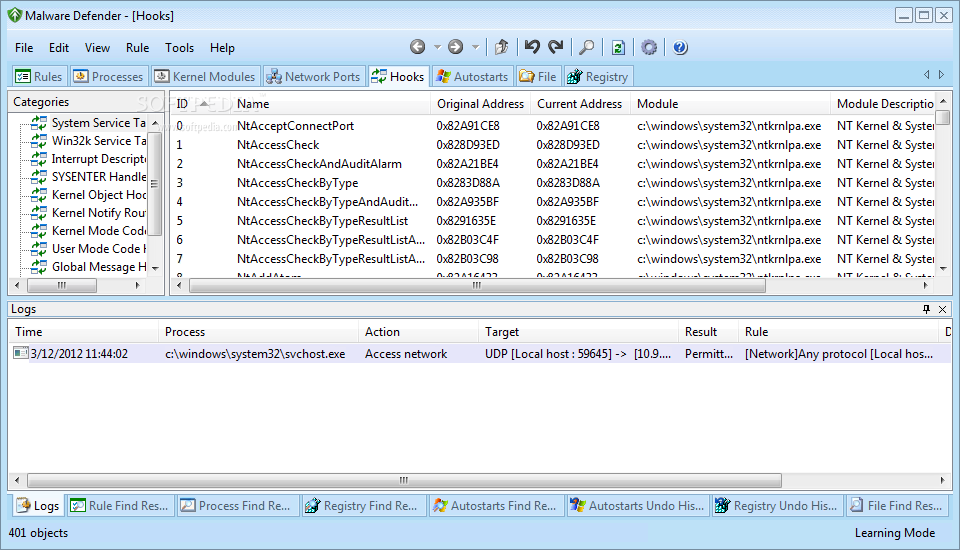Switch to the Network Ports tab

pos(314,77)
